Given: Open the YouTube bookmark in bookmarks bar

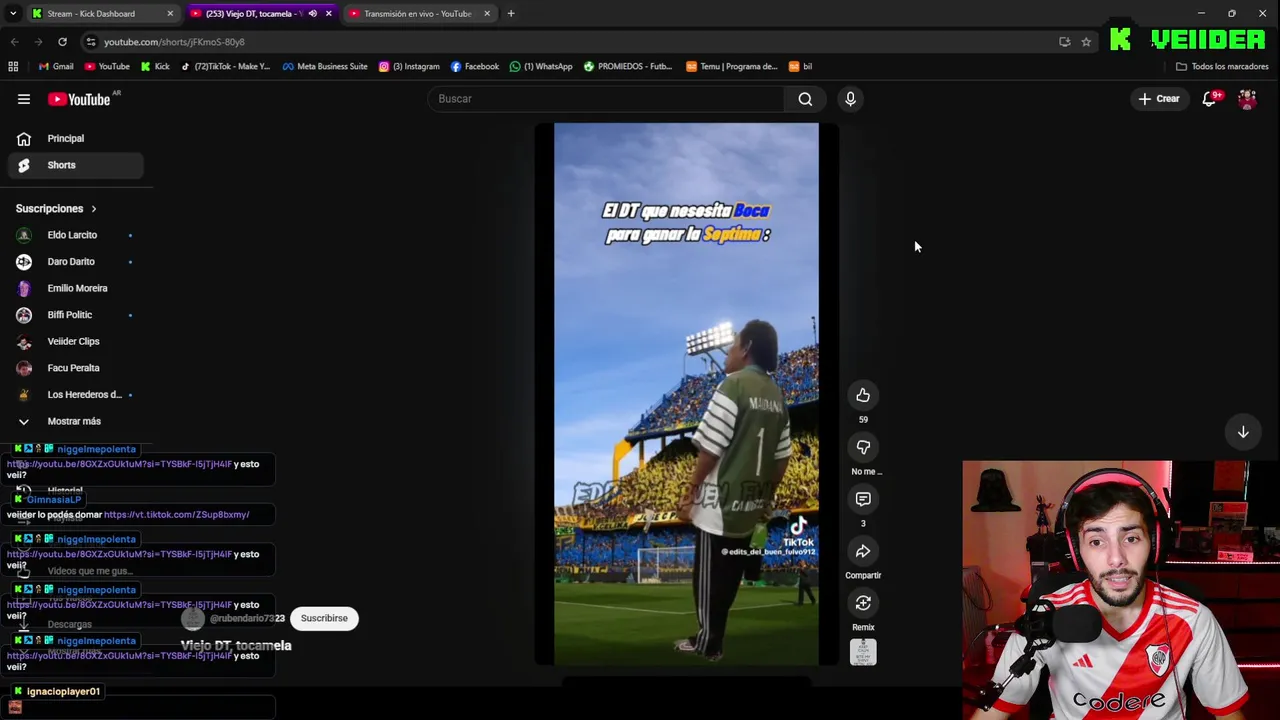Looking at the screenshot, I should (107, 67).
